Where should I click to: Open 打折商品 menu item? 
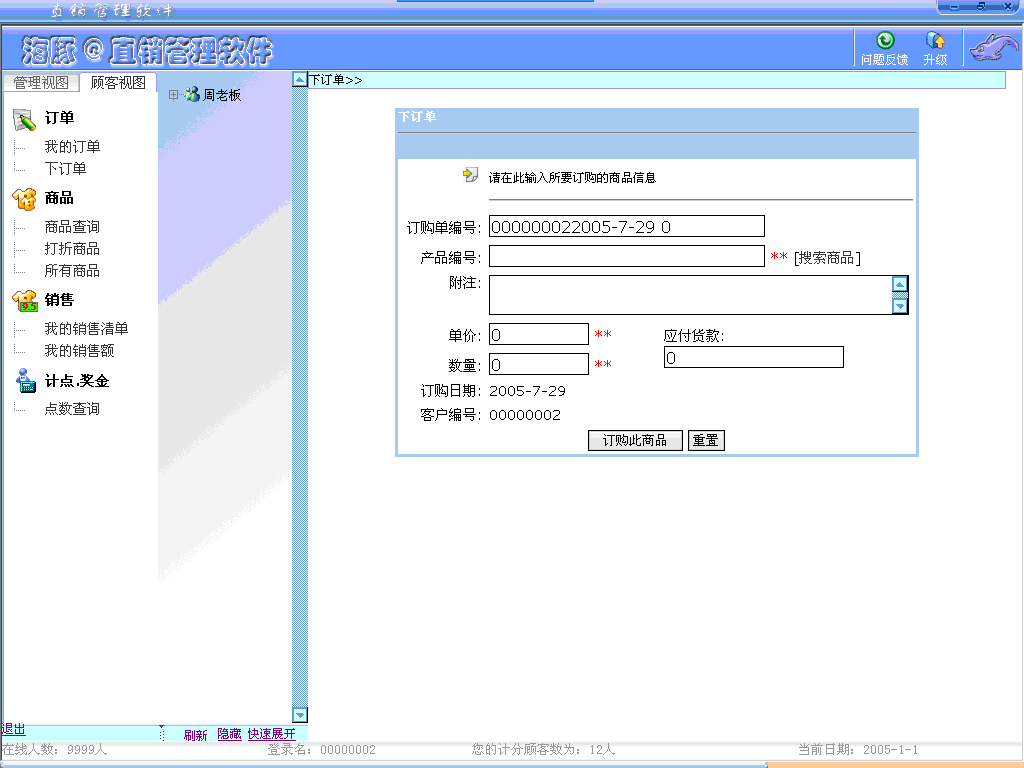click(x=72, y=249)
